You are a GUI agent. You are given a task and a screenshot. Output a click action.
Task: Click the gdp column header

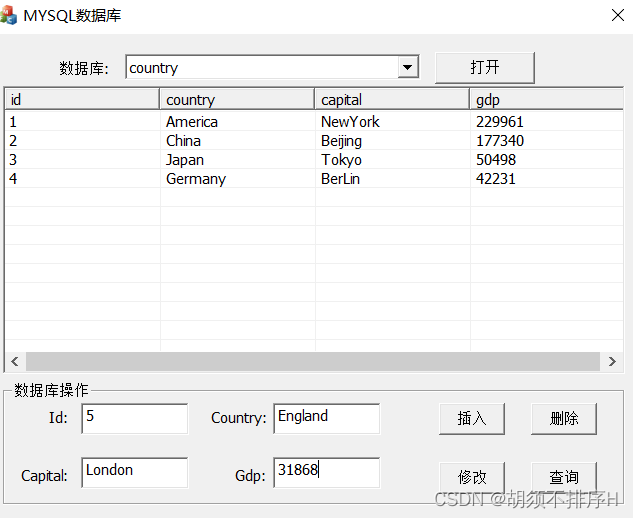click(x=547, y=99)
